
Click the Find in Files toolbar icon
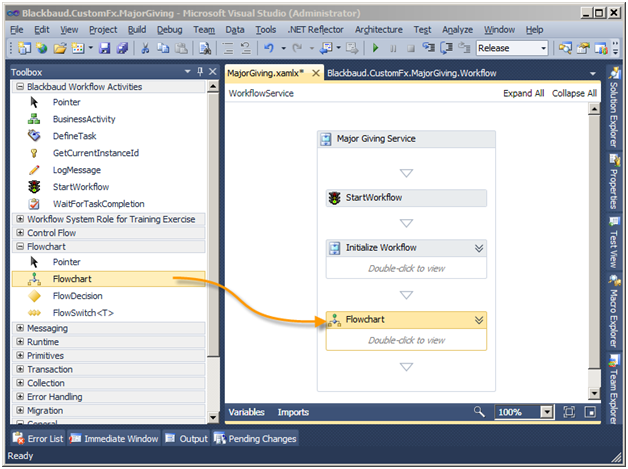[x=205, y=48]
